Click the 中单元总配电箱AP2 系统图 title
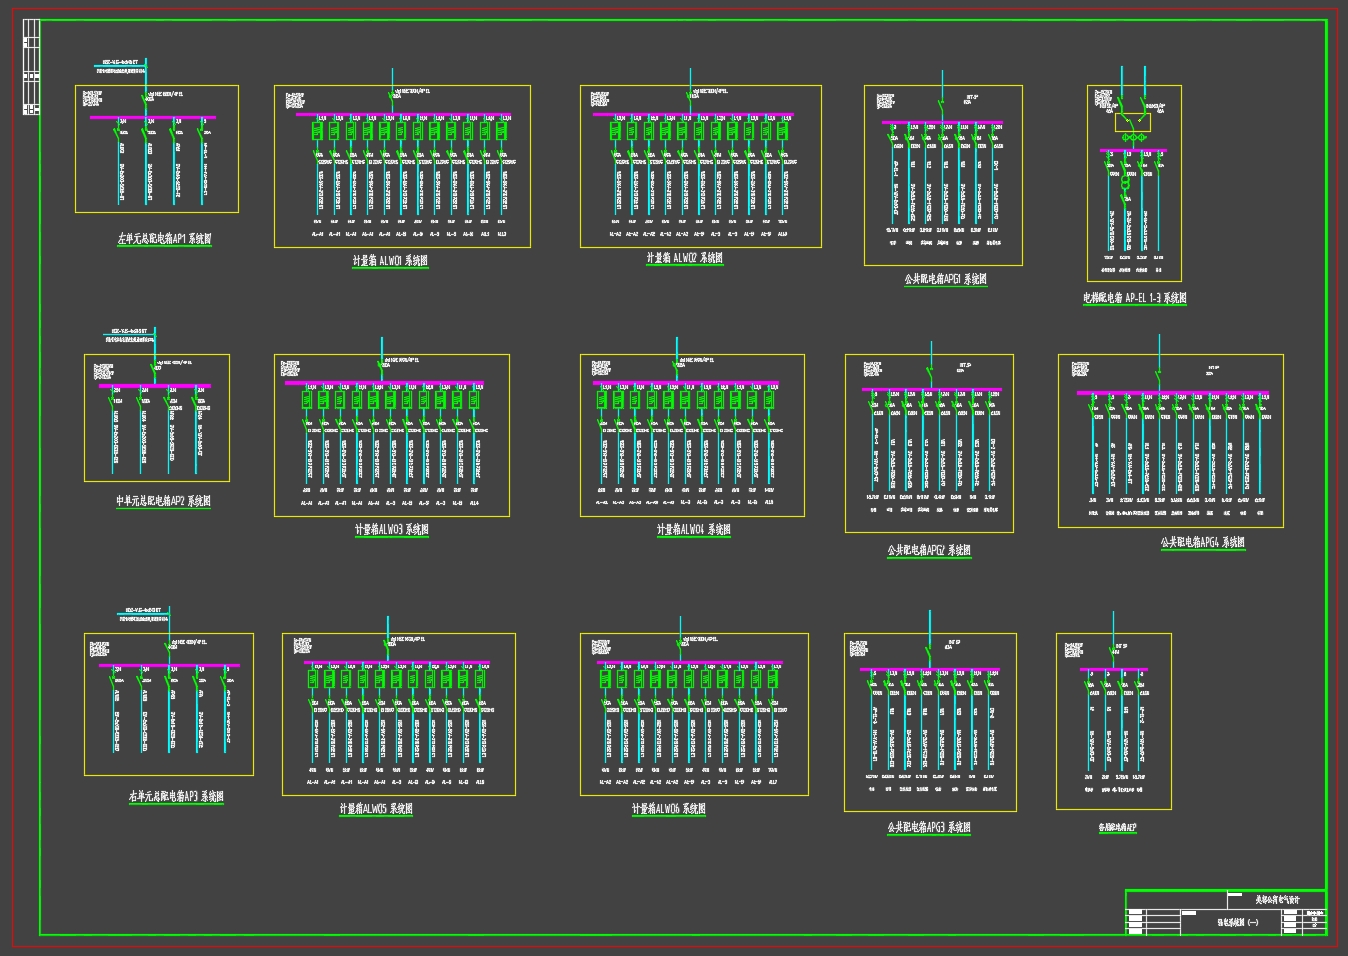The height and width of the screenshot is (956, 1348). 164,501
